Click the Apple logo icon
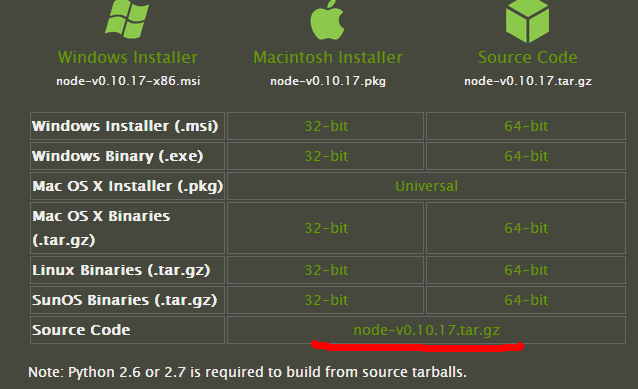The width and height of the screenshot is (638, 389). point(327,20)
